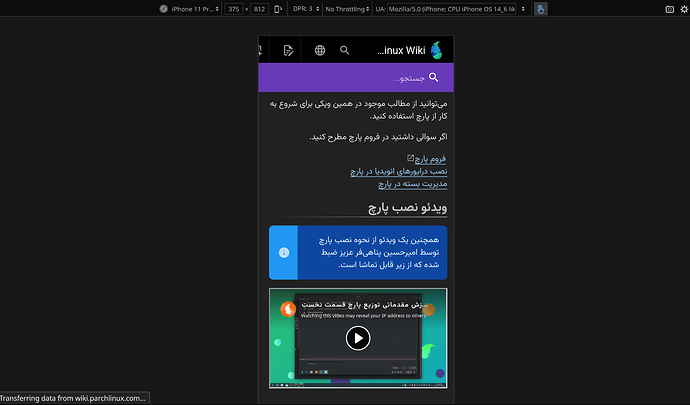690x405 pixels.
Task: Open the iPhone 11 Pro device dropdown
Action: (x=189, y=9)
